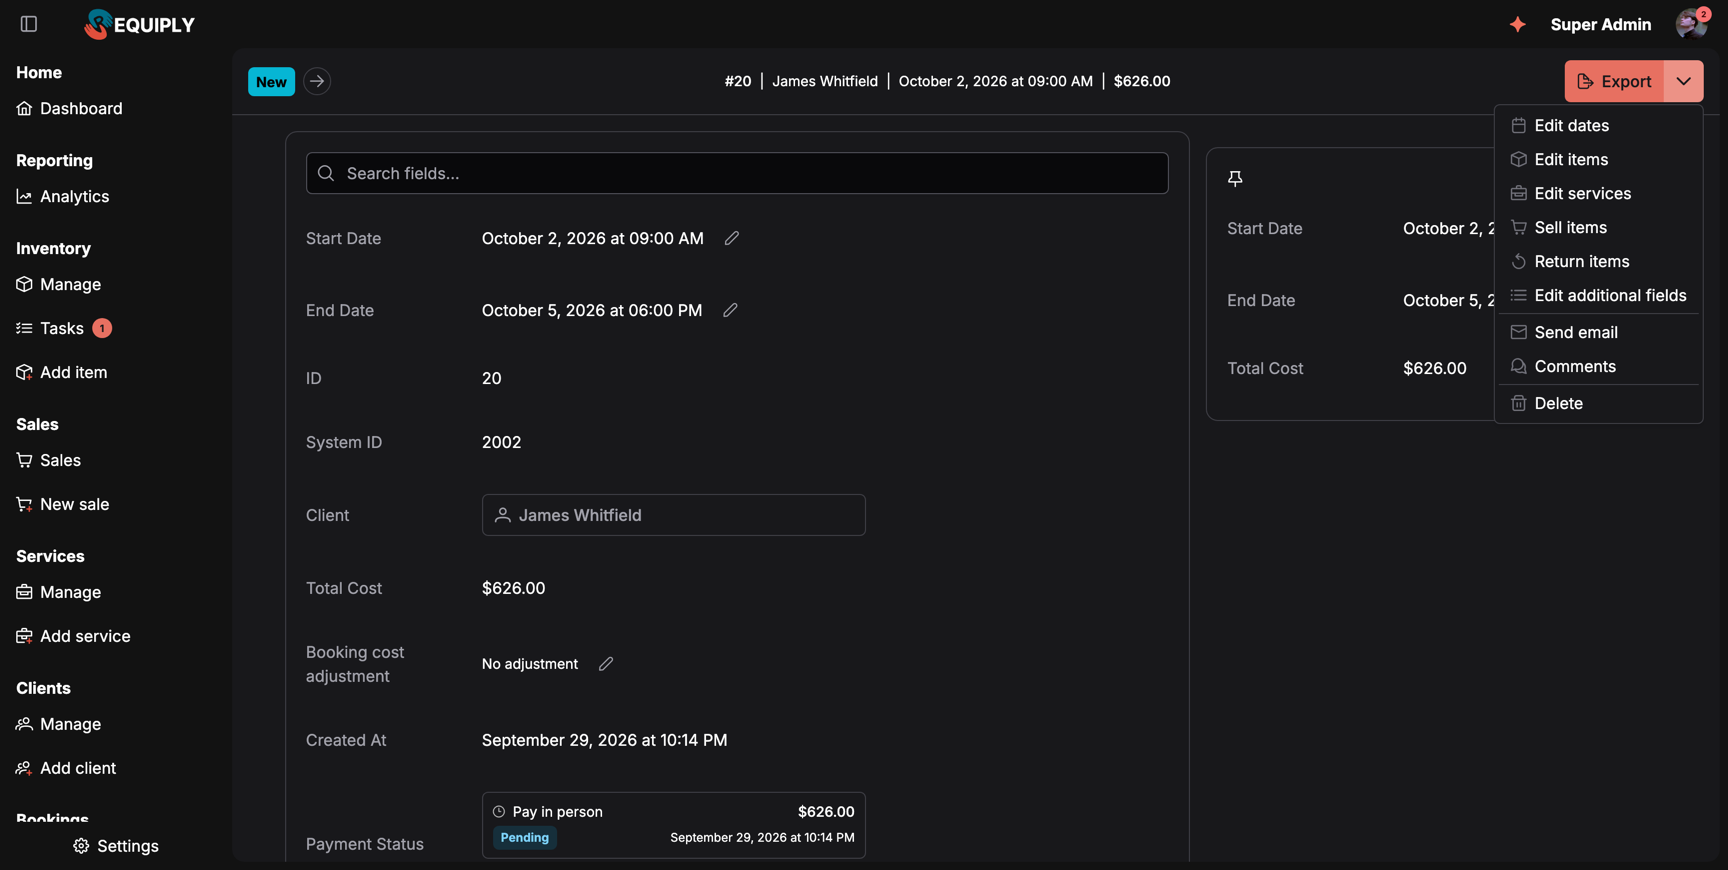Open the Dashboard page
Viewport: 1728px width, 870px height.
point(70,108)
